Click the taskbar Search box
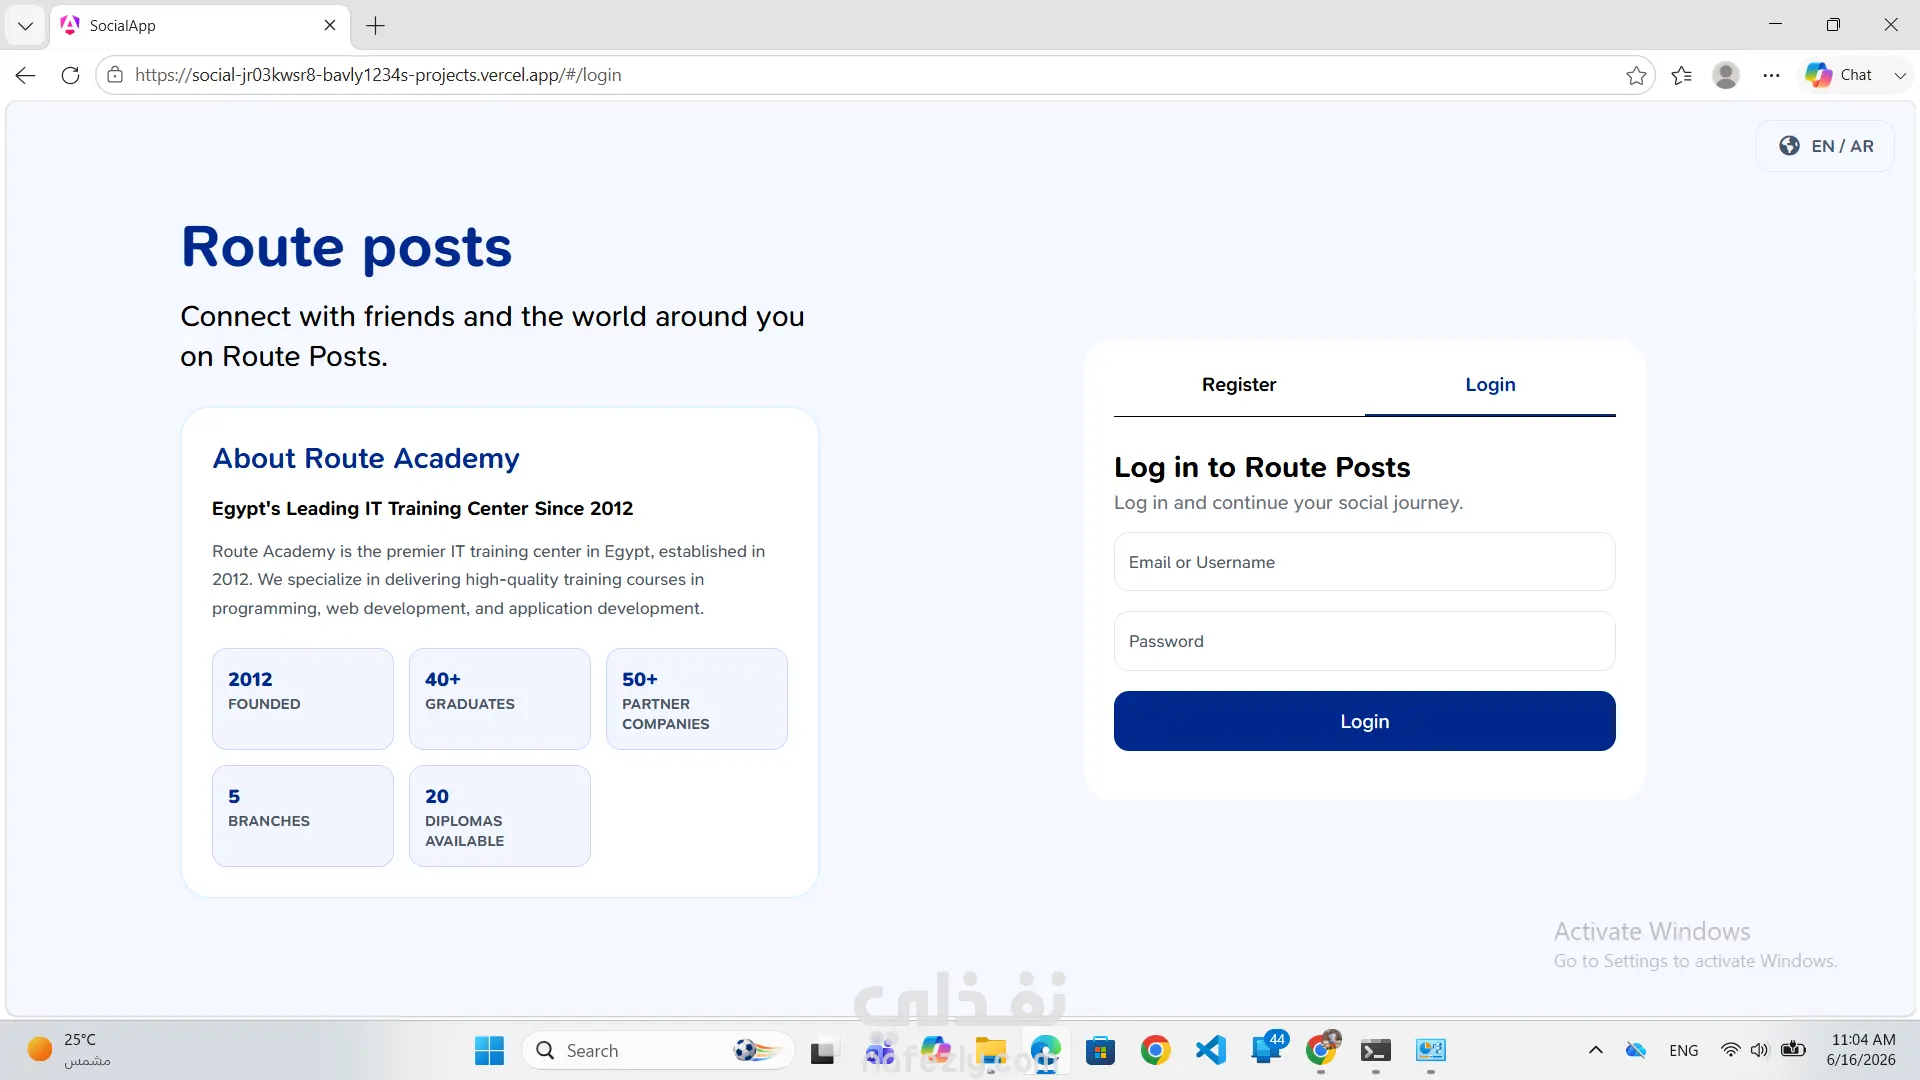1920x1080 pixels. (x=658, y=1050)
